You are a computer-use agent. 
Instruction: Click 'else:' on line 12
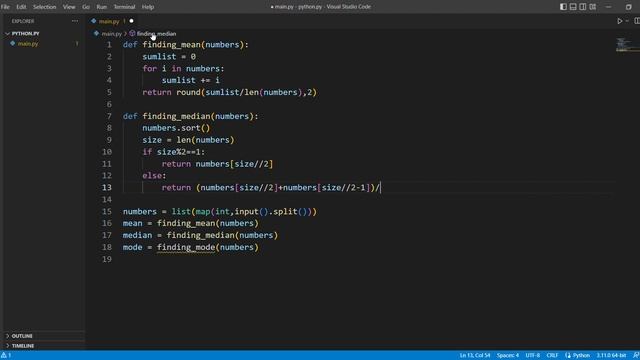[154, 176]
